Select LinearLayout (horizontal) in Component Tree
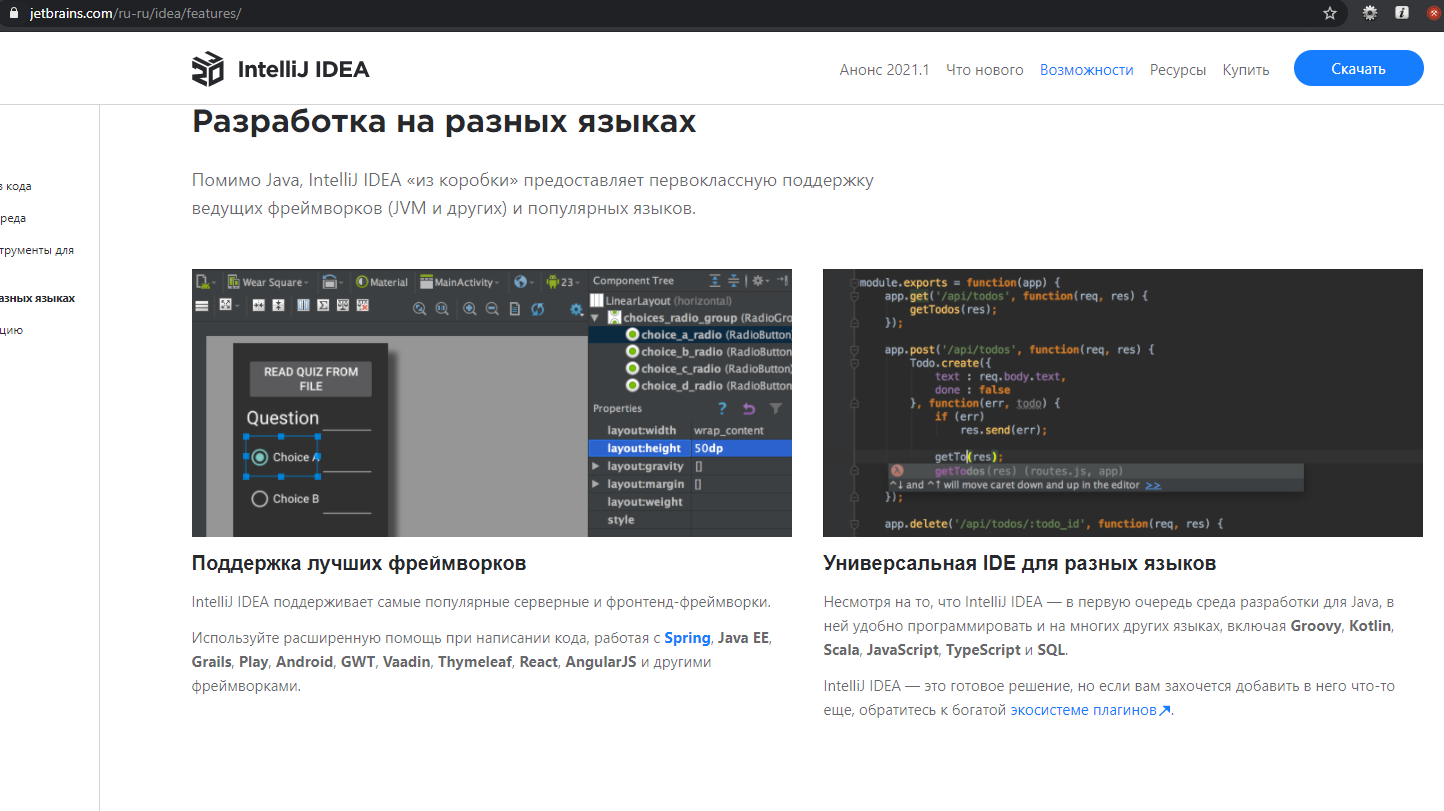The width and height of the screenshot is (1444, 811). 661,301
